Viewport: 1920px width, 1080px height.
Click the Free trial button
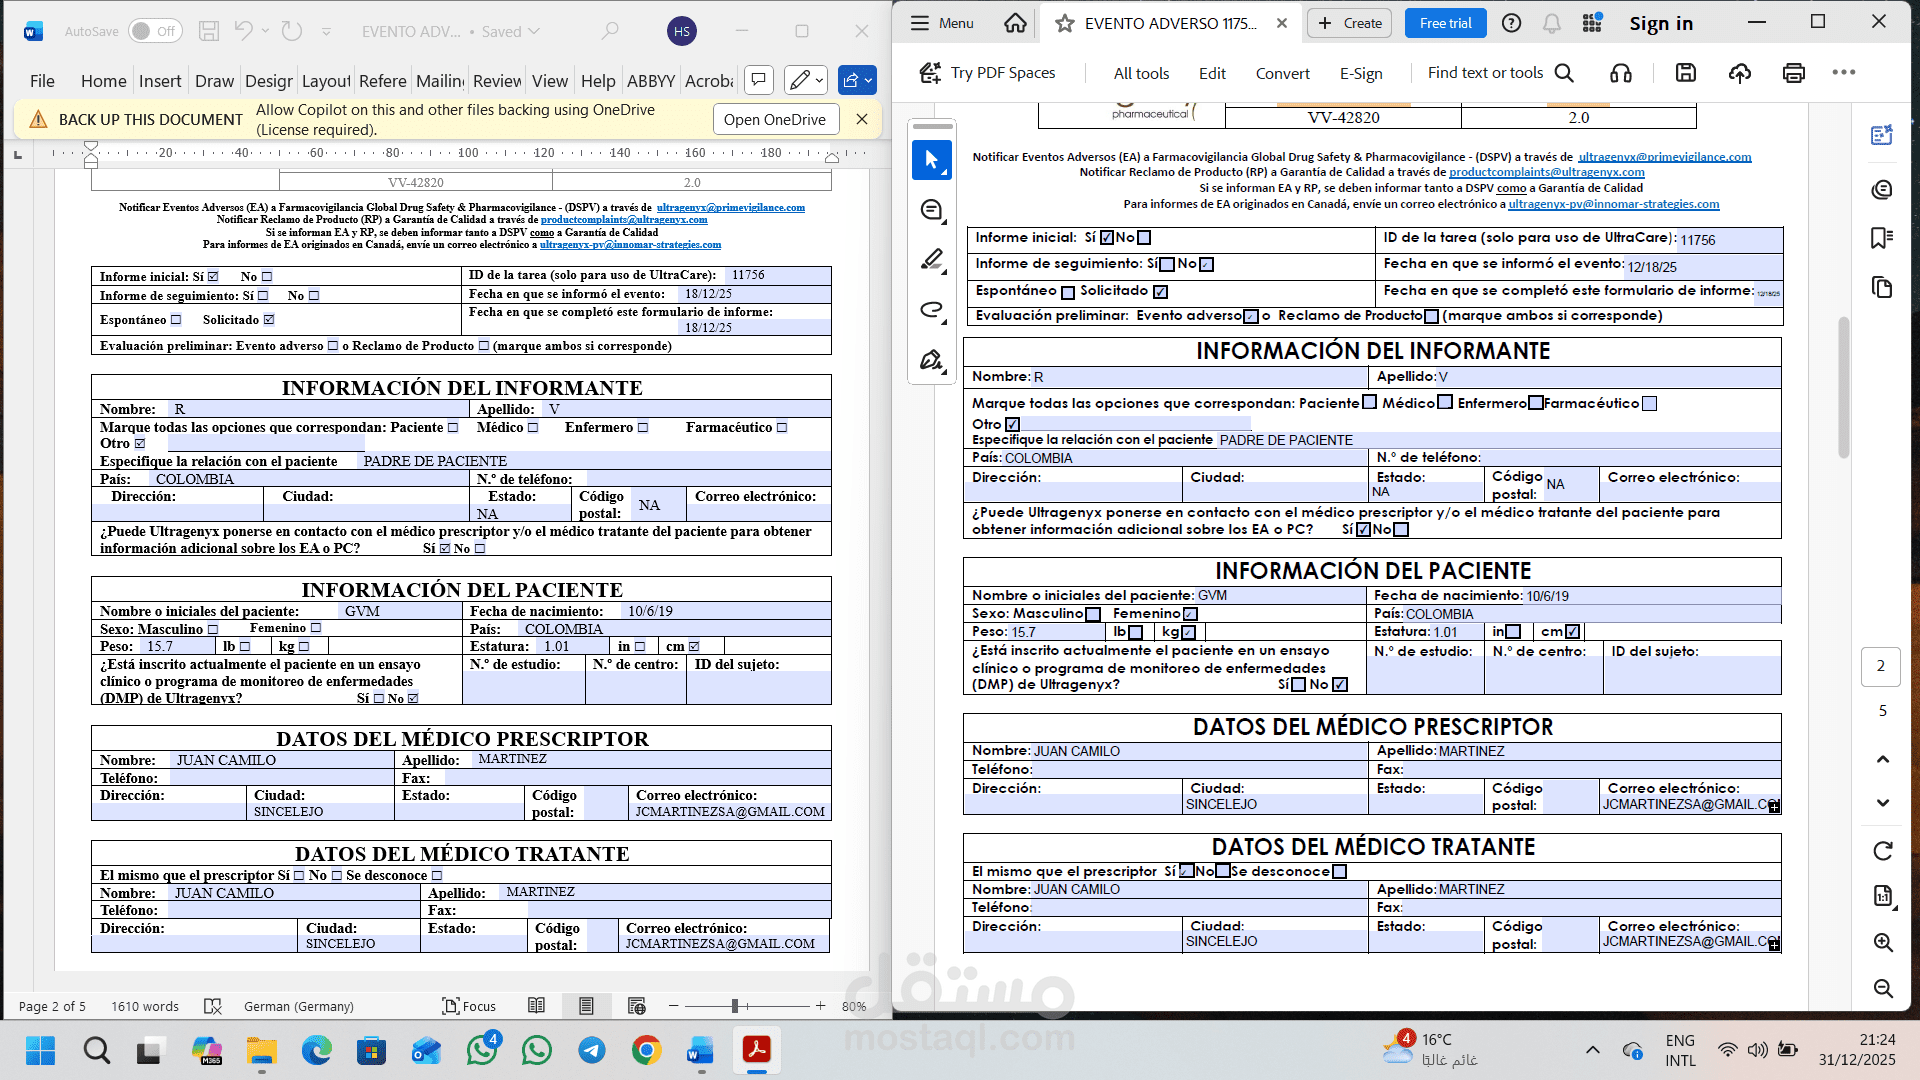click(x=1445, y=23)
